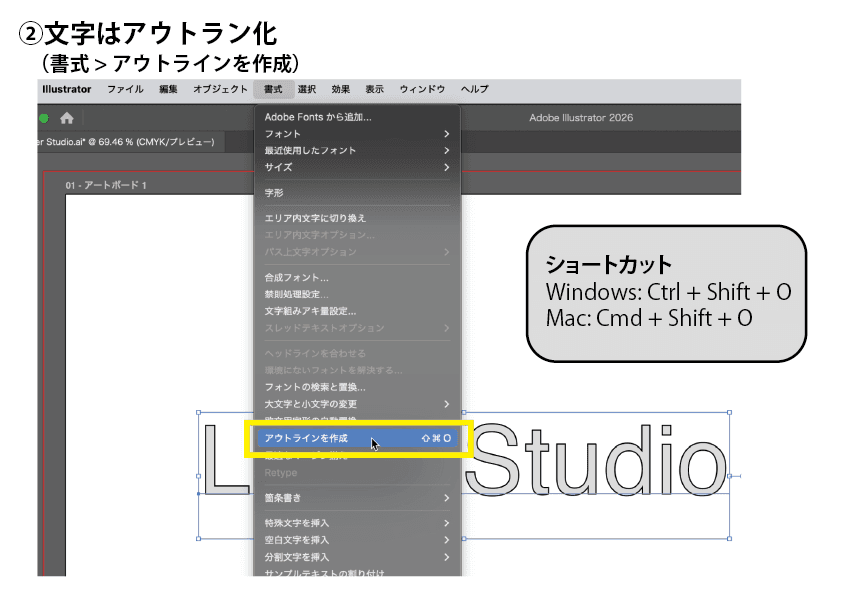Click the outlined Studio text on canvas

[595, 460]
